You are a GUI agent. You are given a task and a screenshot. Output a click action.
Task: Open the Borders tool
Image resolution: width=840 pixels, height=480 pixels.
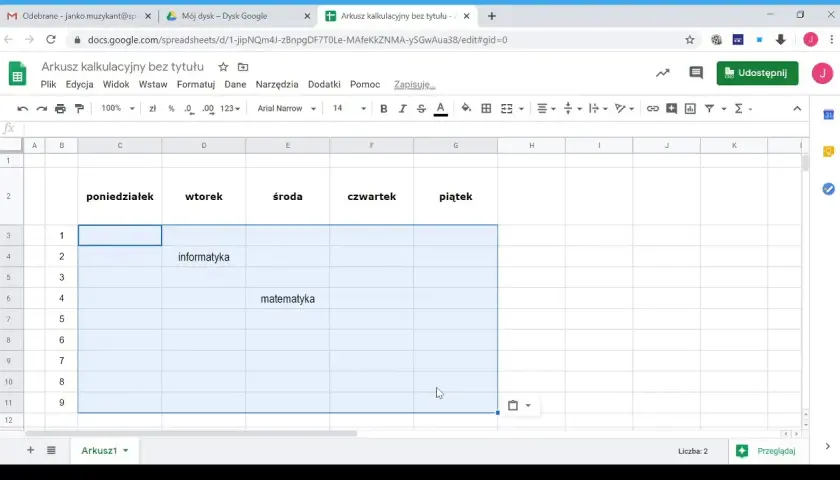pyautogui.click(x=486, y=109)
